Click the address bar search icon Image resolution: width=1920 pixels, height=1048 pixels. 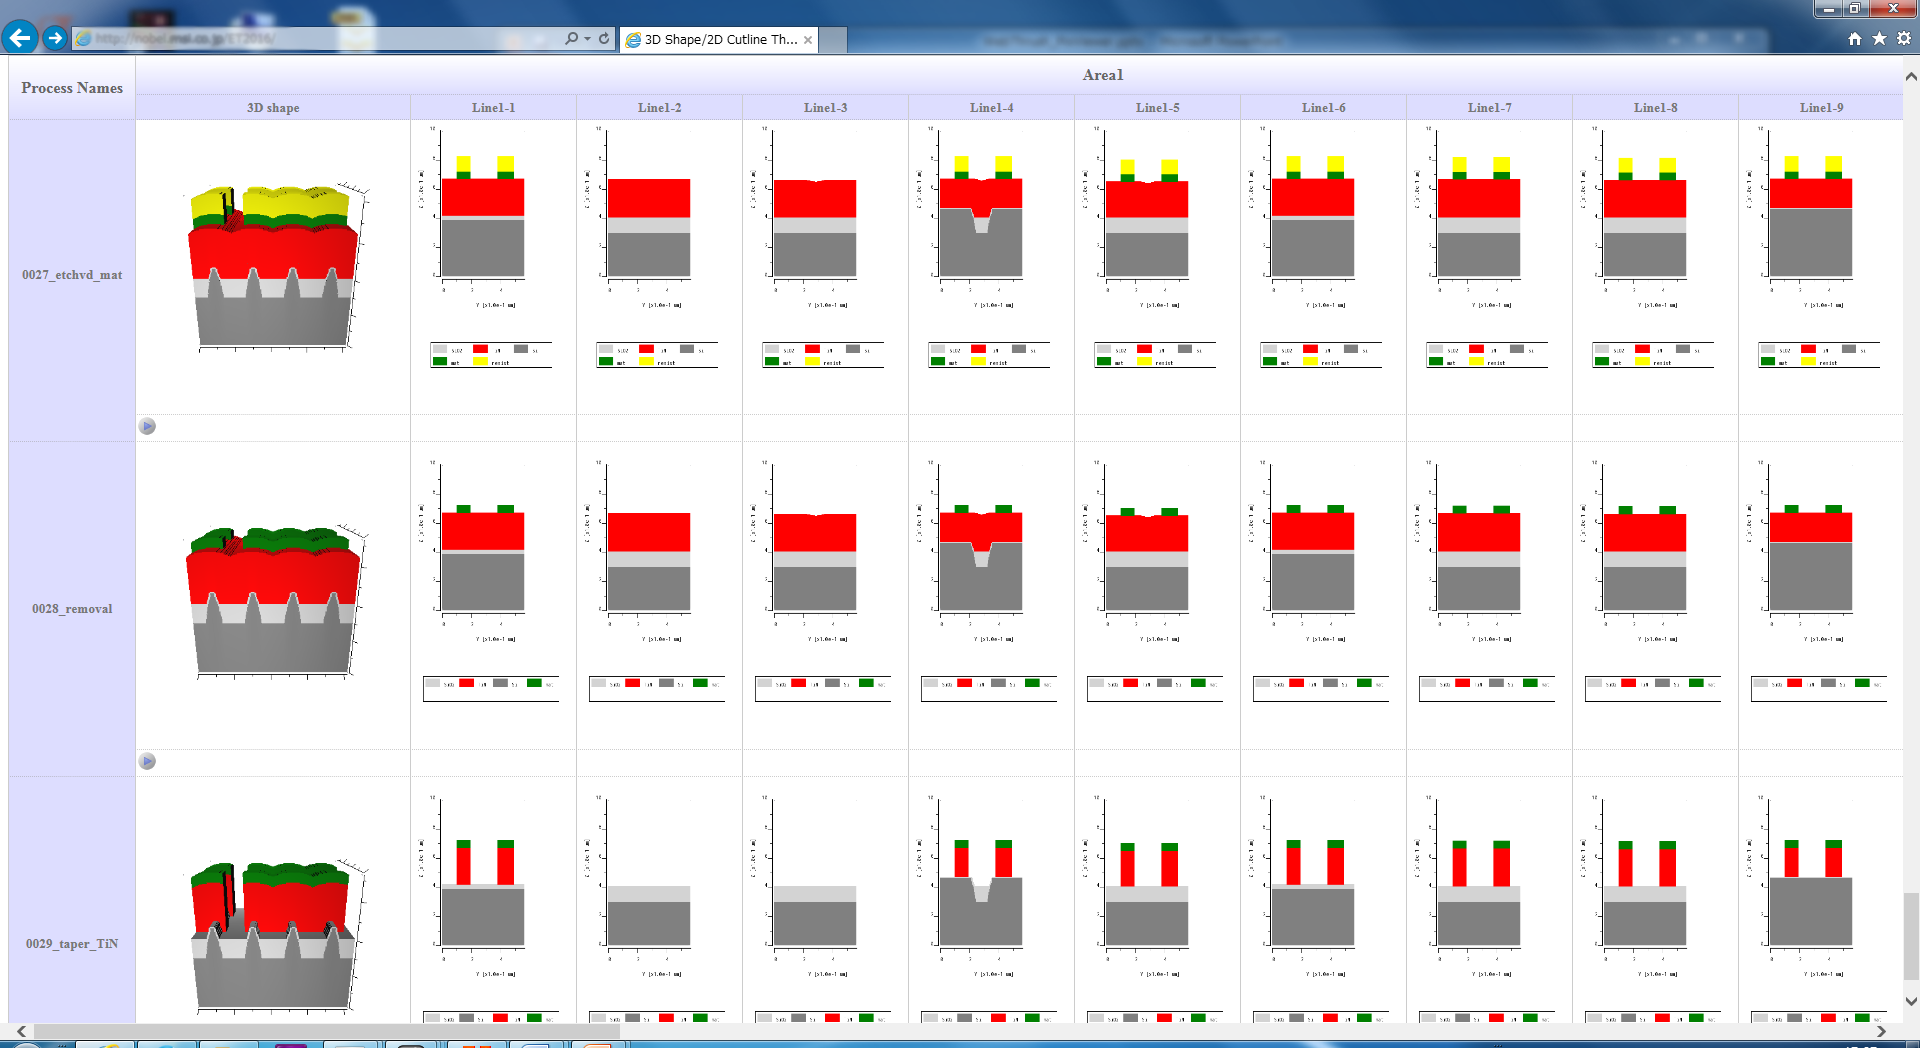tap(571, 38)
